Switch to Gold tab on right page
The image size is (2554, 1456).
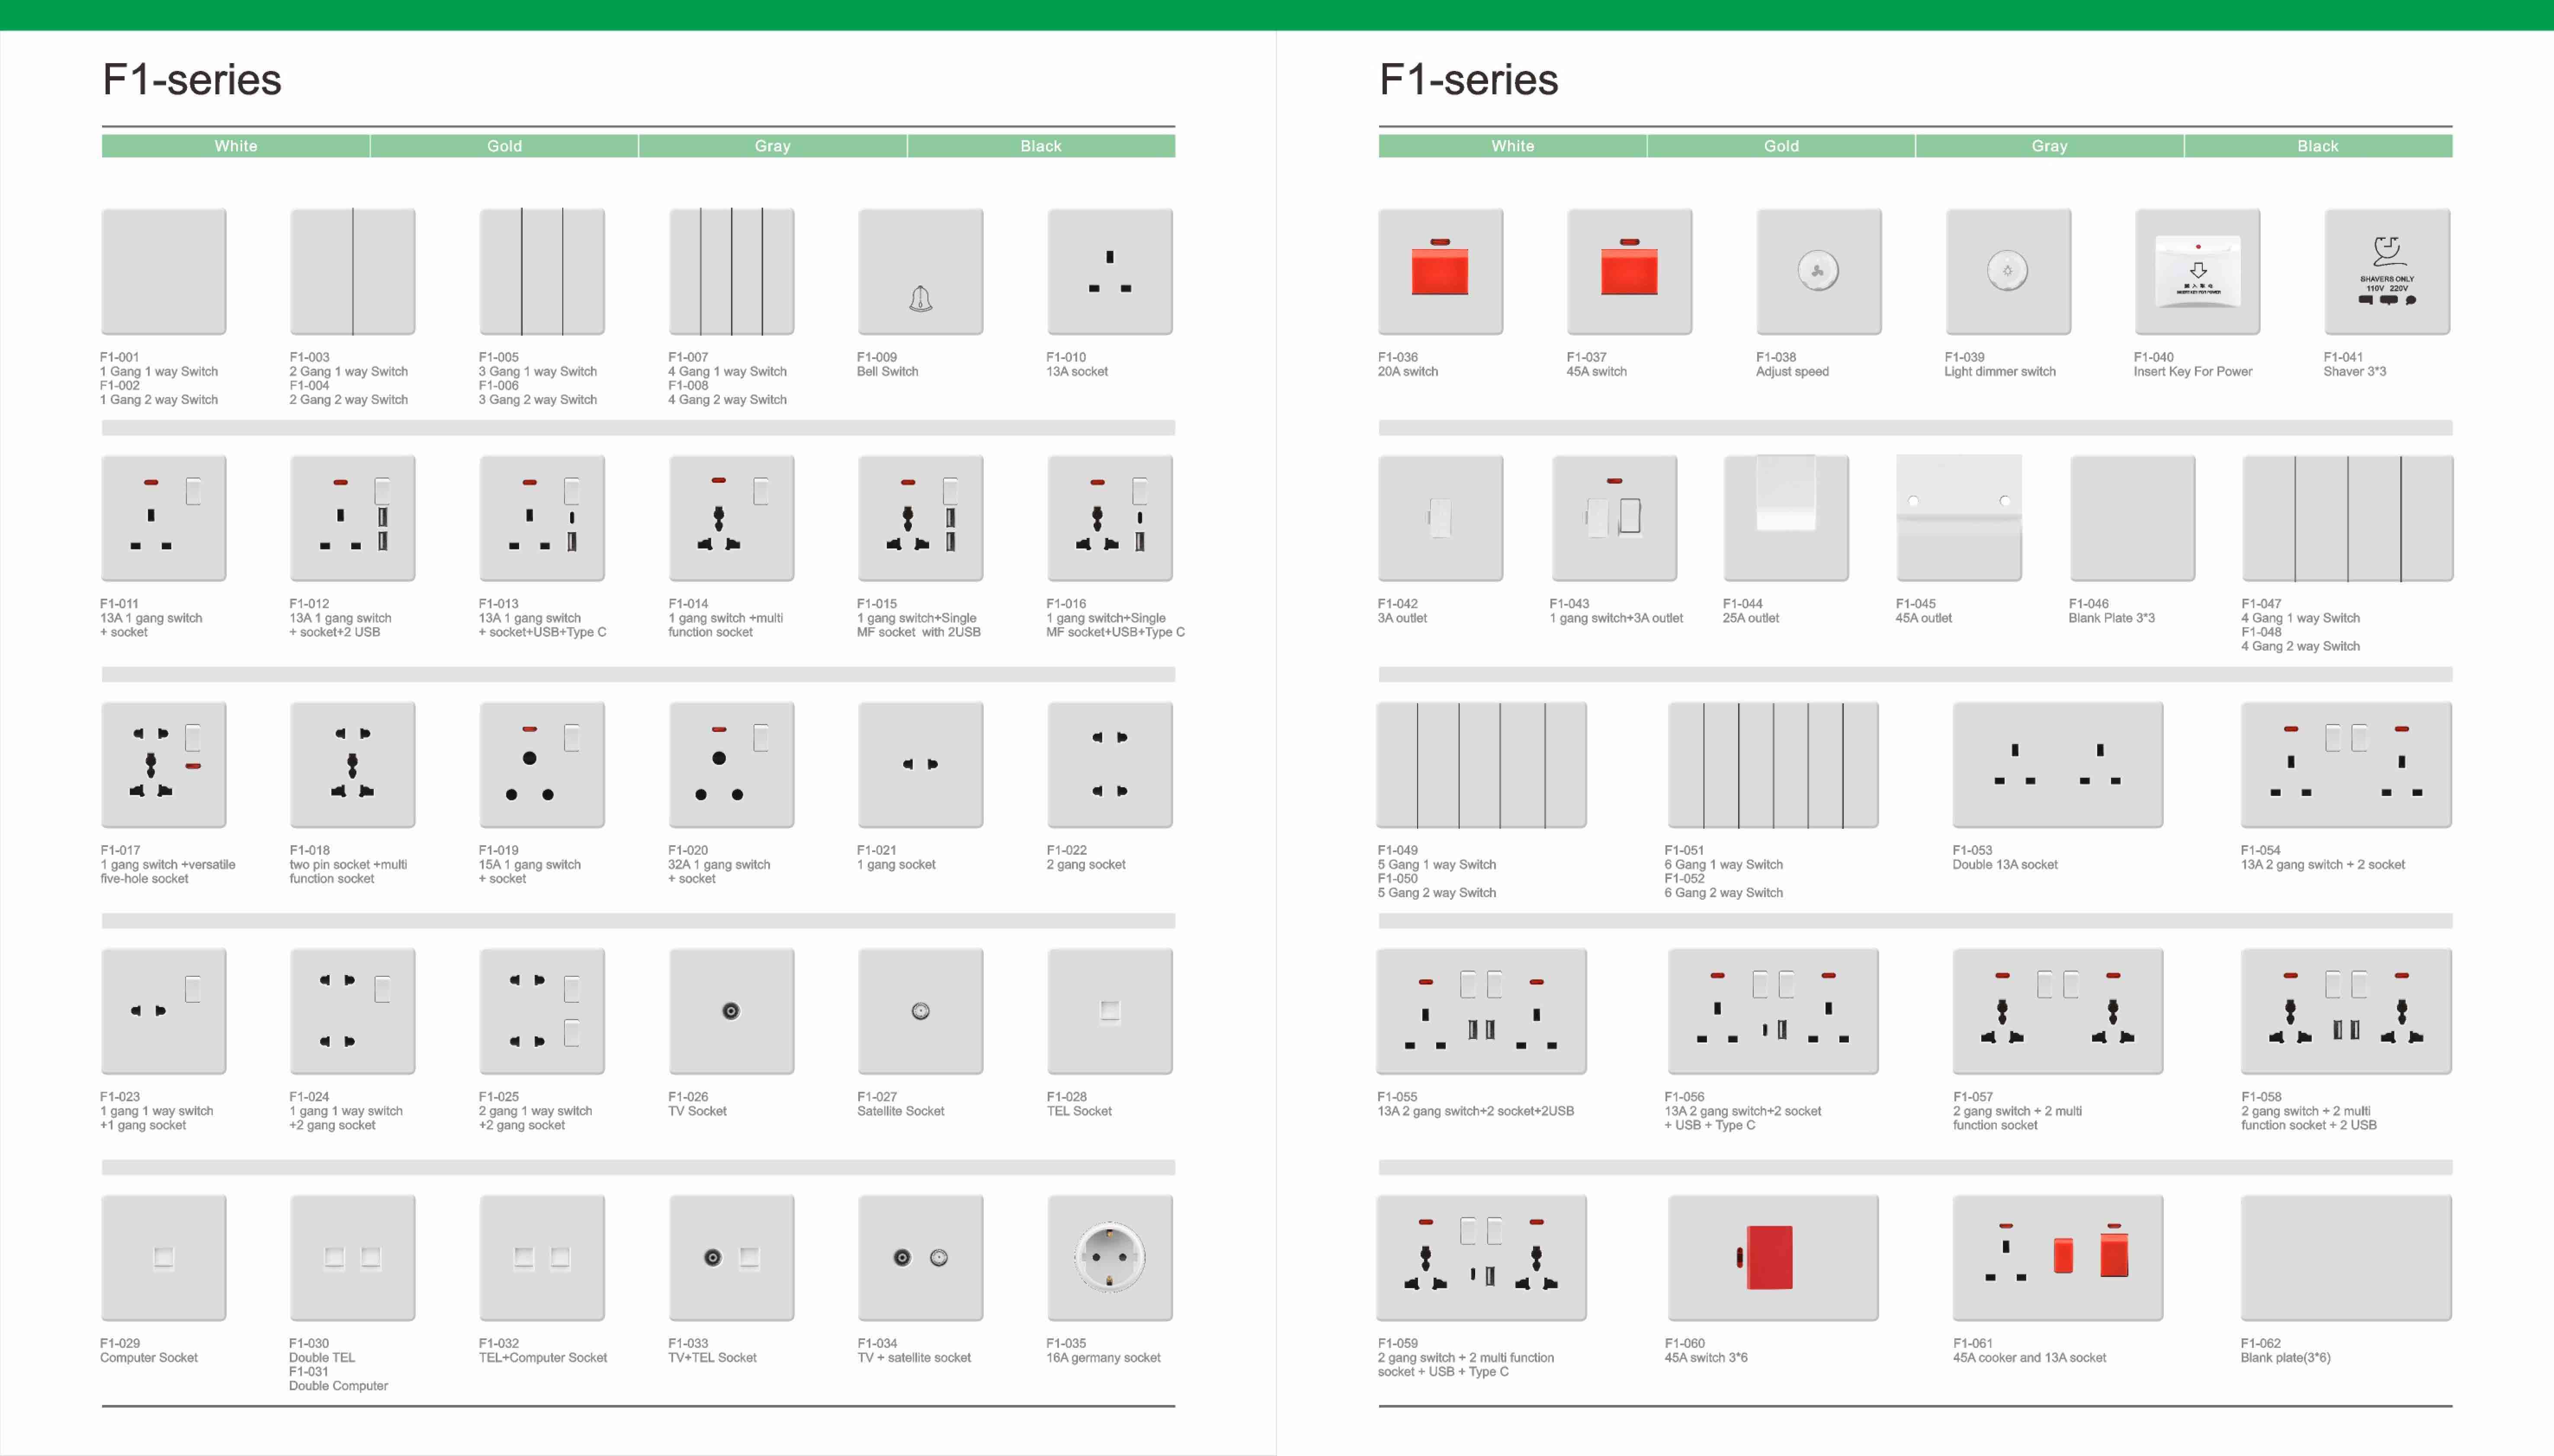(1781, 146)
